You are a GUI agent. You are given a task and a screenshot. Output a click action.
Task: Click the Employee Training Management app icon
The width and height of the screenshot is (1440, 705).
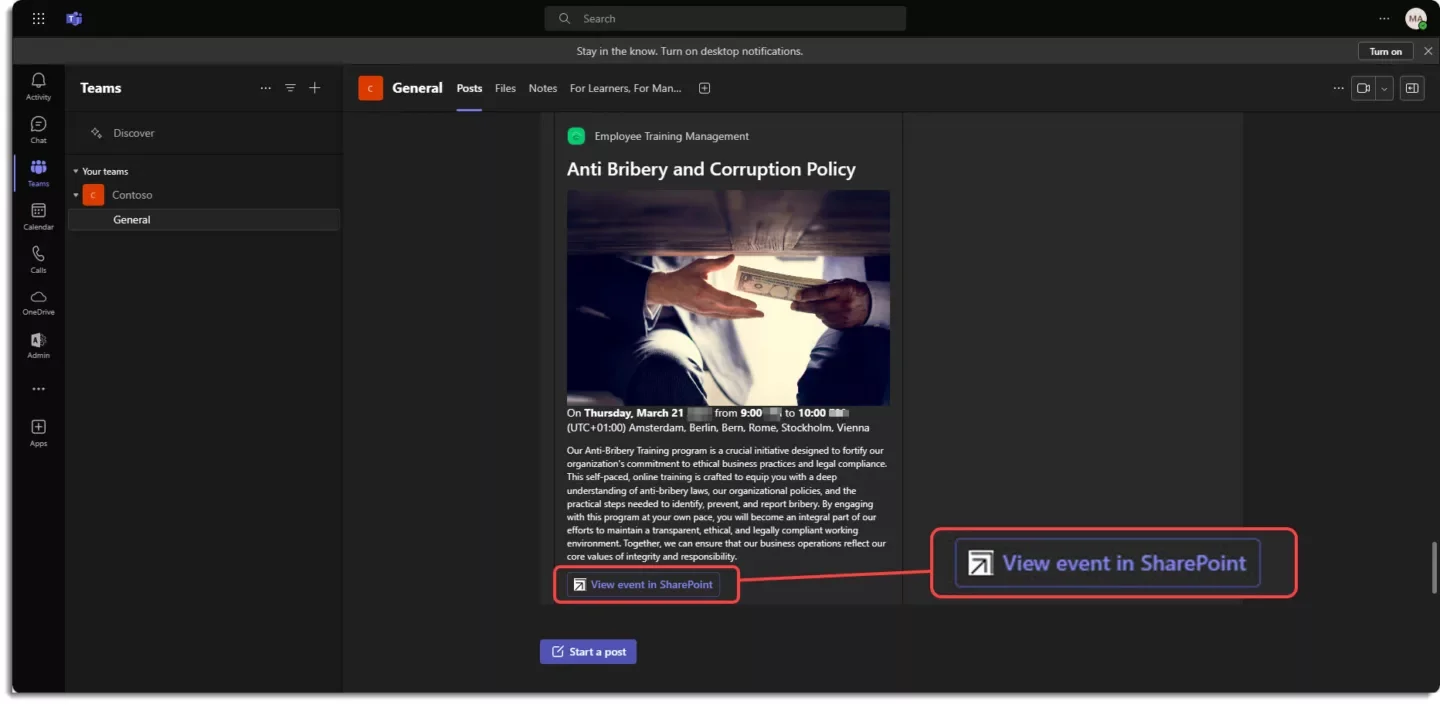coord(576,136)
